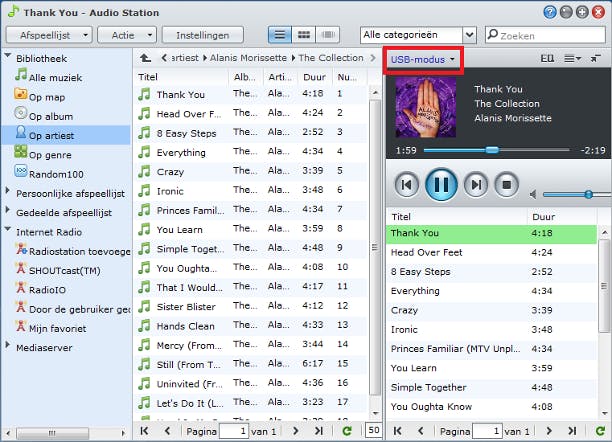
Task: Switch to cover flow view
Action: click(328, 35)
